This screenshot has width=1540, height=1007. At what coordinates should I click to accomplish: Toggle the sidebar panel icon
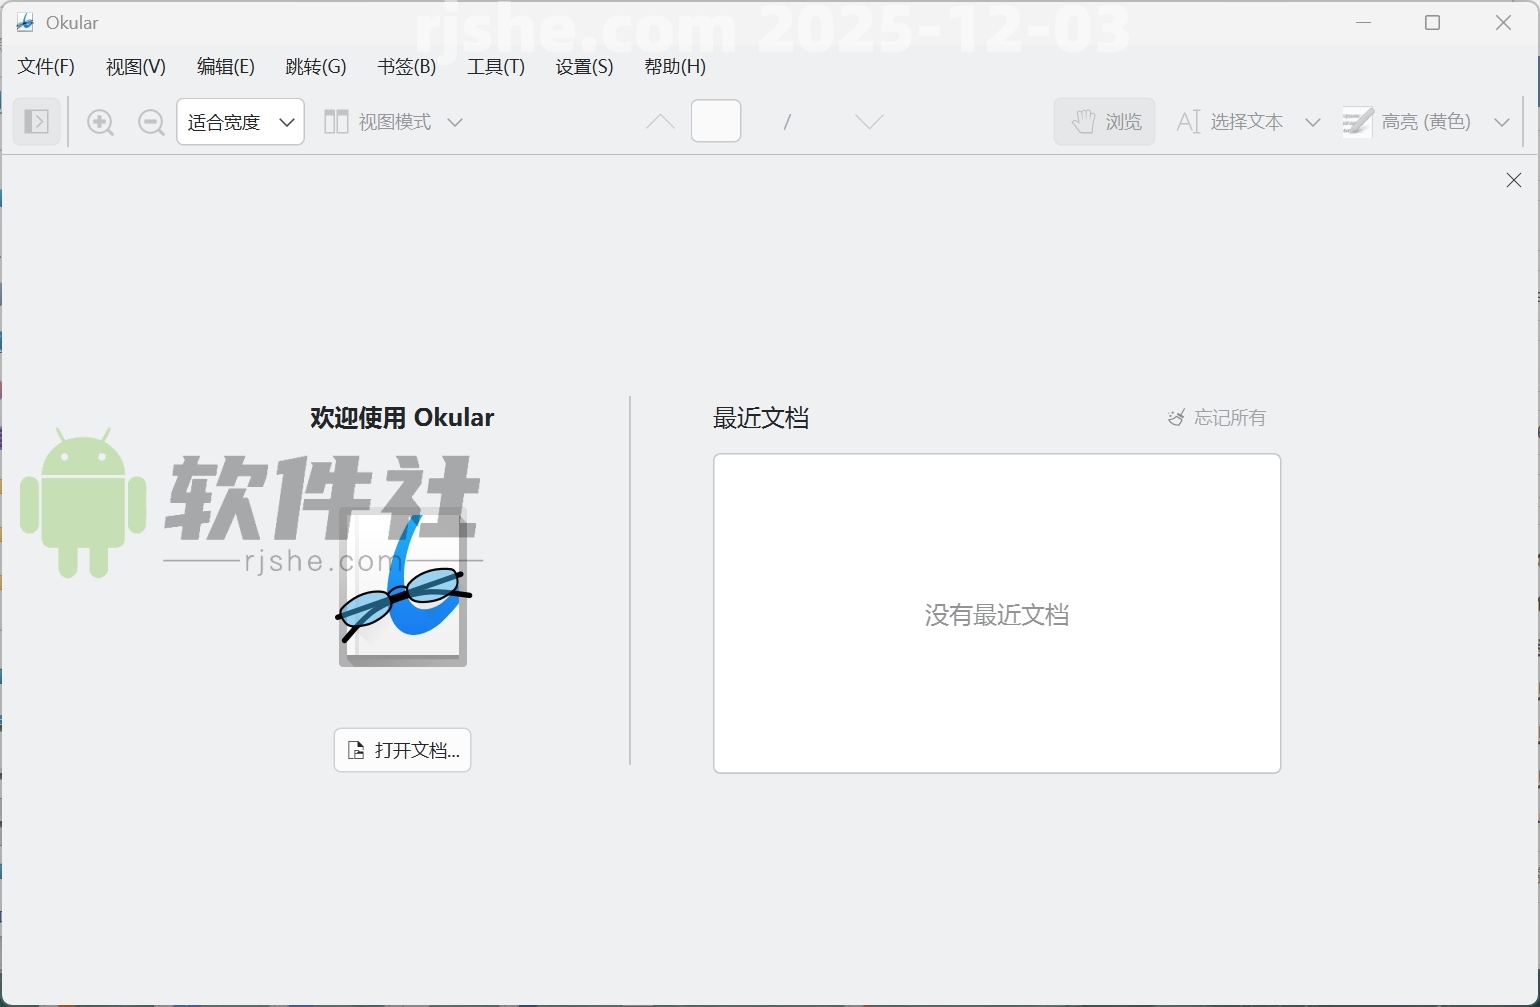[x=36, y=121]
